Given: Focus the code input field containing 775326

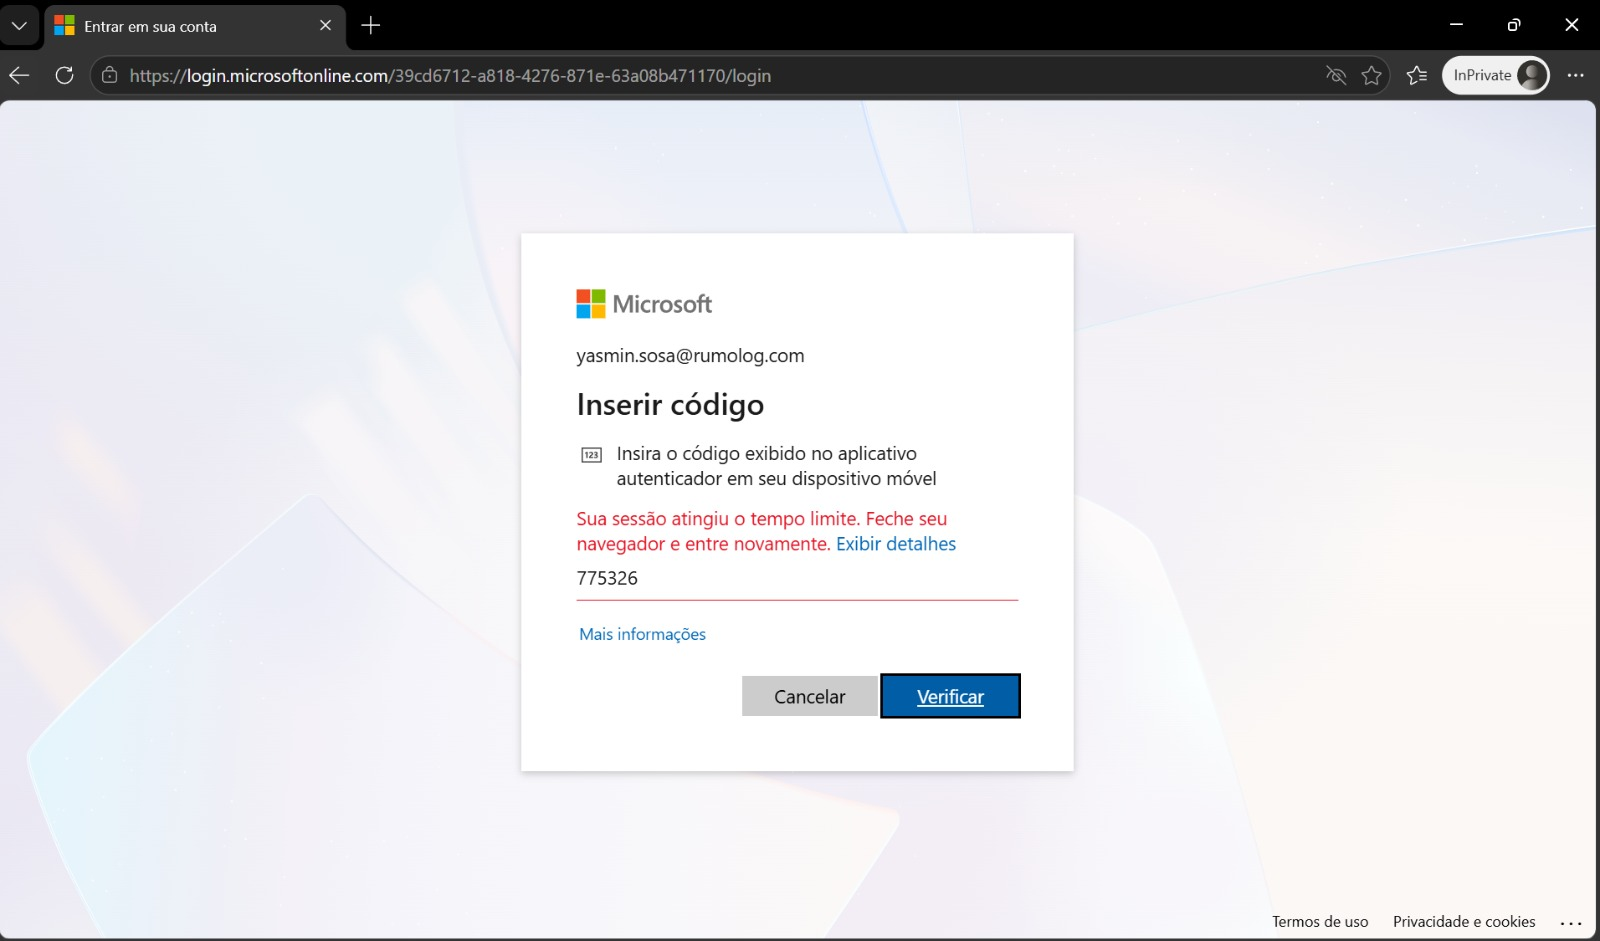Looking at the screenshot, I should (797, 579).
